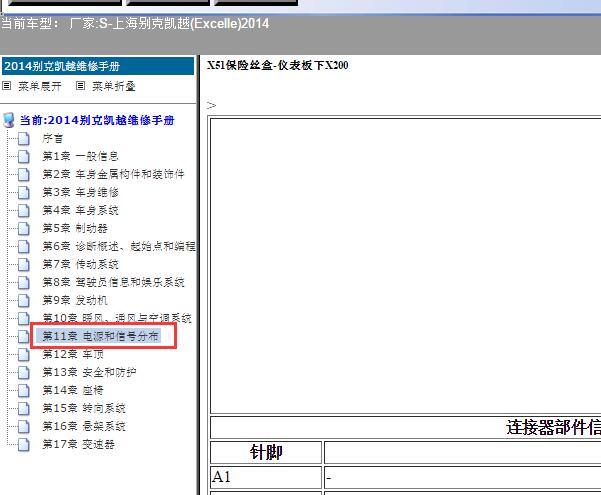Open 第15章 转向系统
This screenshot has width=601, height=495.
point(84,408)
